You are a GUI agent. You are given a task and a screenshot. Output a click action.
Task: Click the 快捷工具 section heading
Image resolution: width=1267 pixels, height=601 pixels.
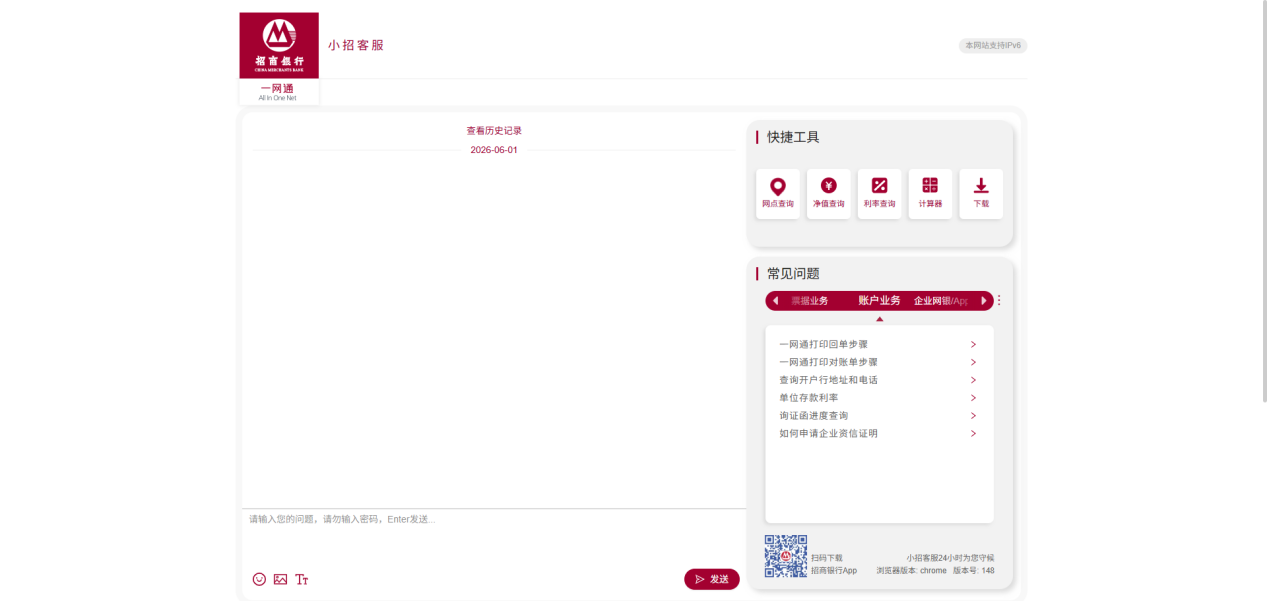(x=793, y=137)
